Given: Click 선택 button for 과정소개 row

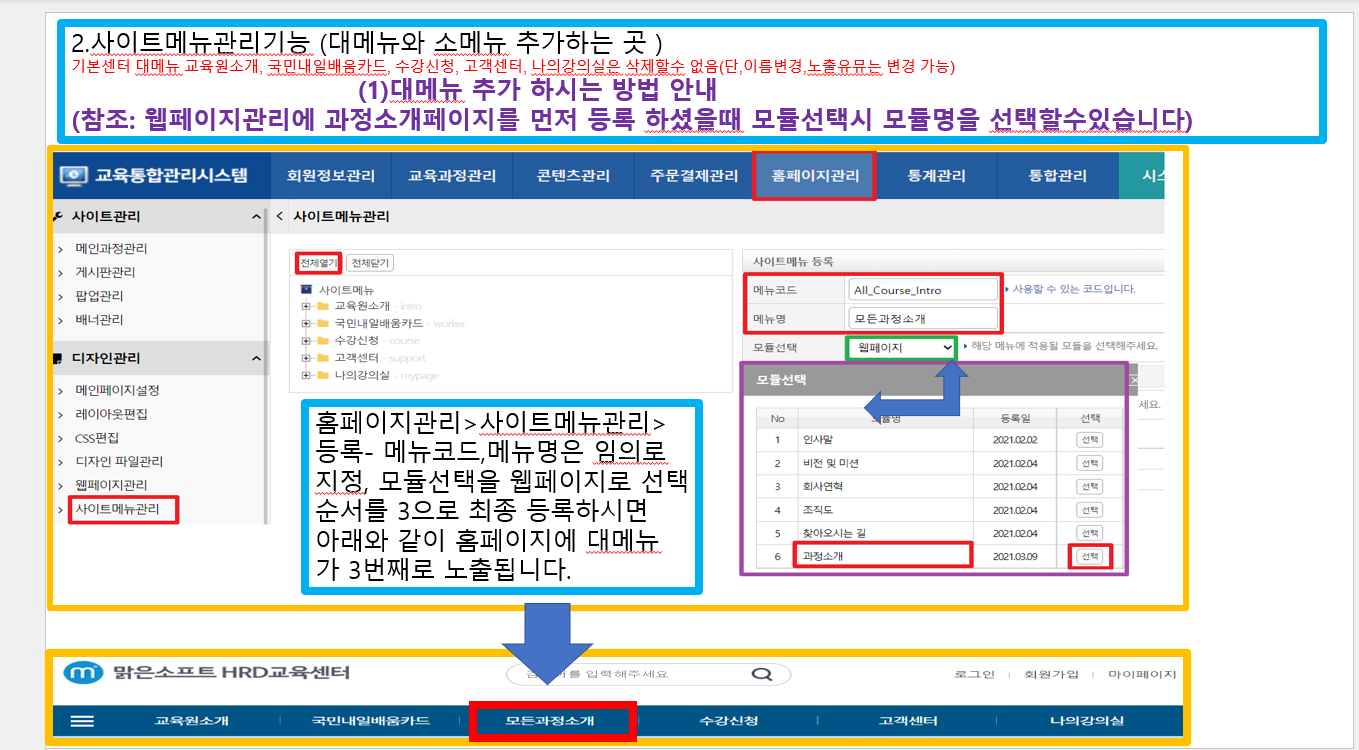Looking at the screenshot, I should [1089, 556].
